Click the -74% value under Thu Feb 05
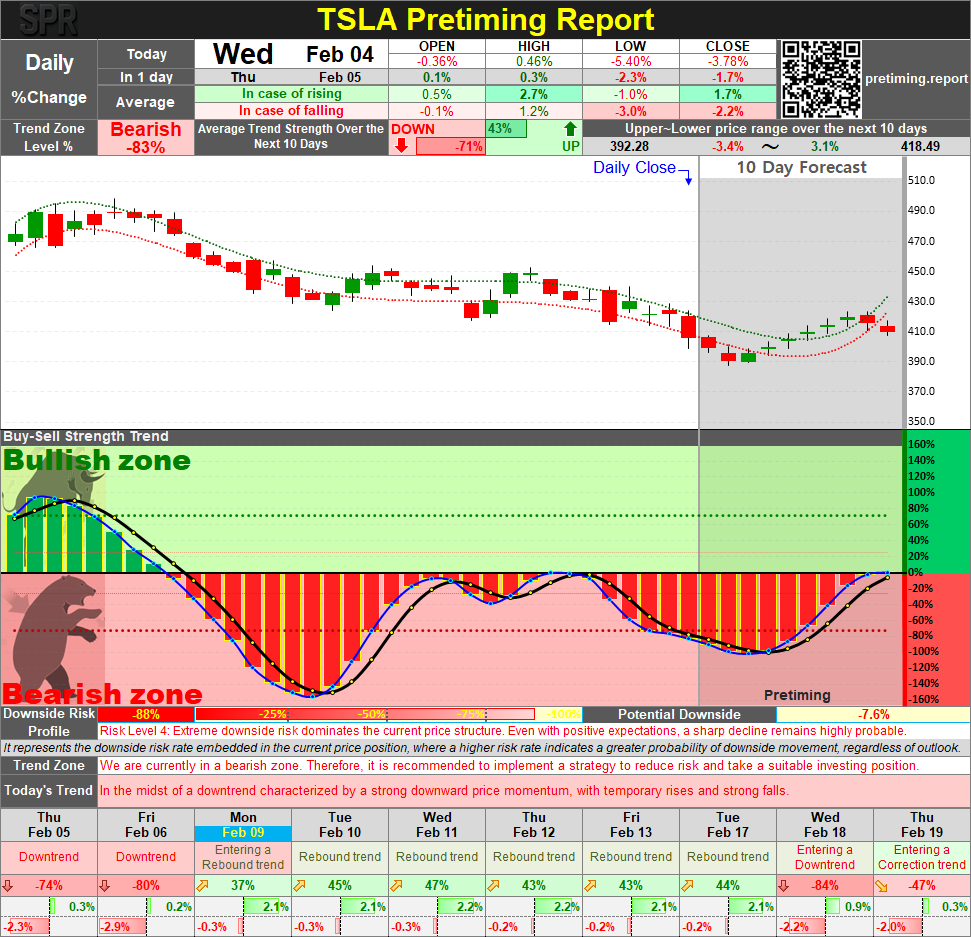The width and height of the screenshot is (971, 937). point(48,886)
